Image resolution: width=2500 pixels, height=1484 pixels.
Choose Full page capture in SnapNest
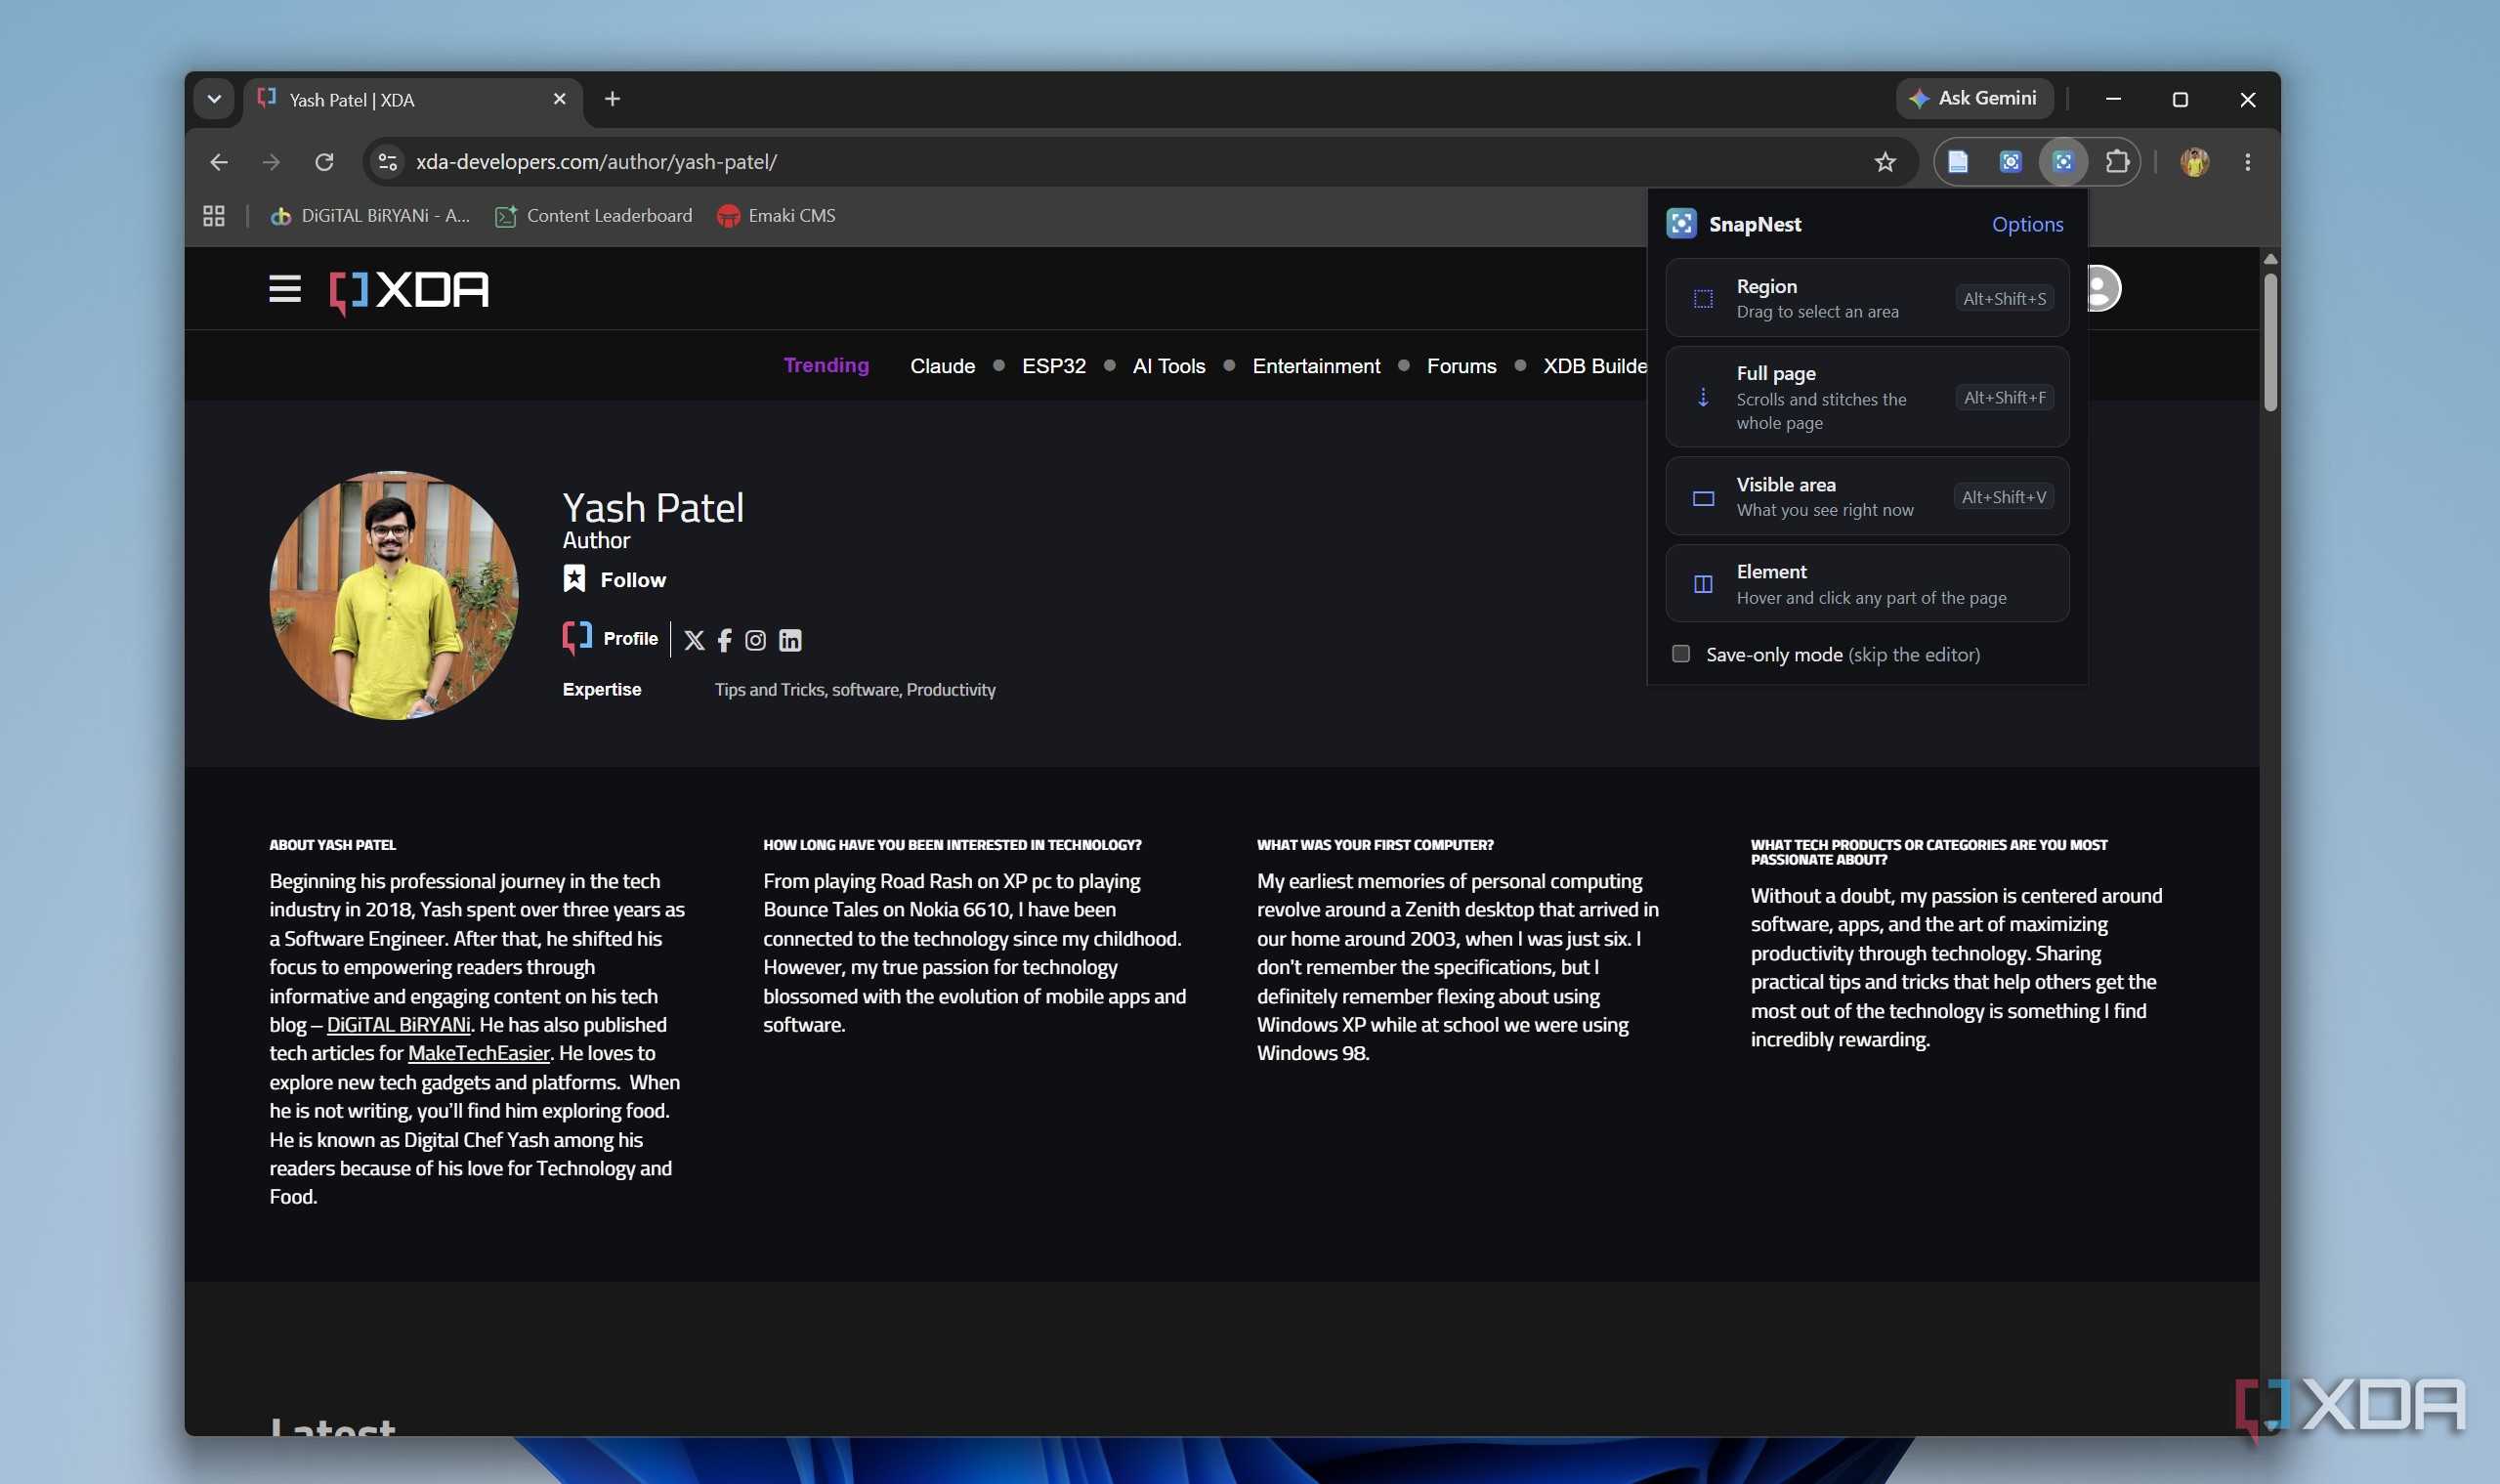coord(1867,397)
